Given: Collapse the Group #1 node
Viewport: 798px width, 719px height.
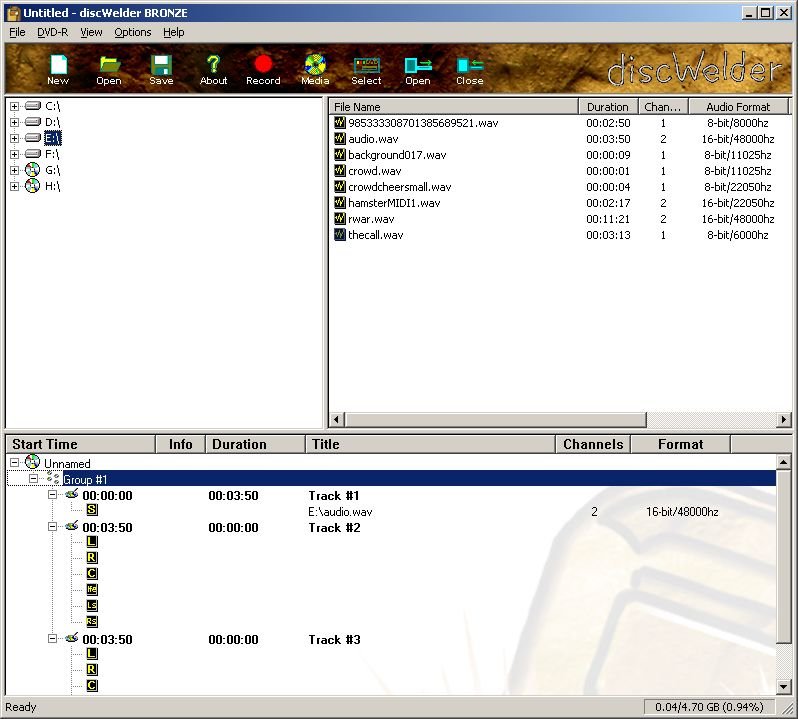Looking at the screenshot, I should [34, 479].
